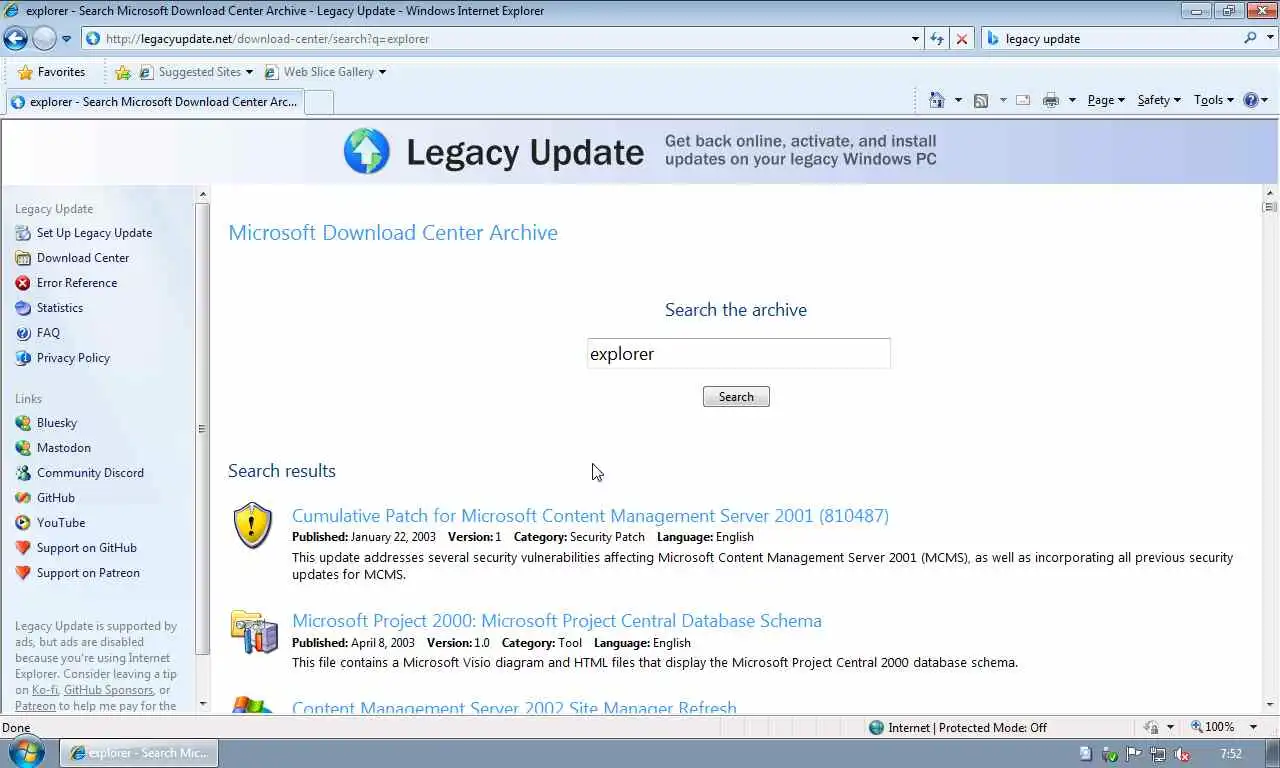The image size is (1280, 768).
Task: Open the Mastodon link
Action: click(64, 448)
